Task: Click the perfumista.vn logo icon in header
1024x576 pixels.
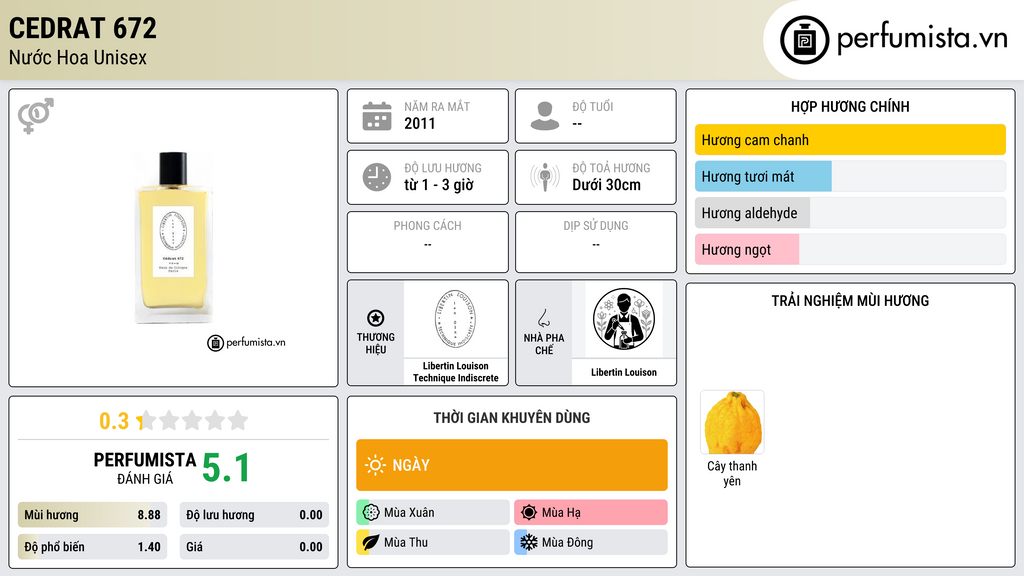Action: click(804, 40)
